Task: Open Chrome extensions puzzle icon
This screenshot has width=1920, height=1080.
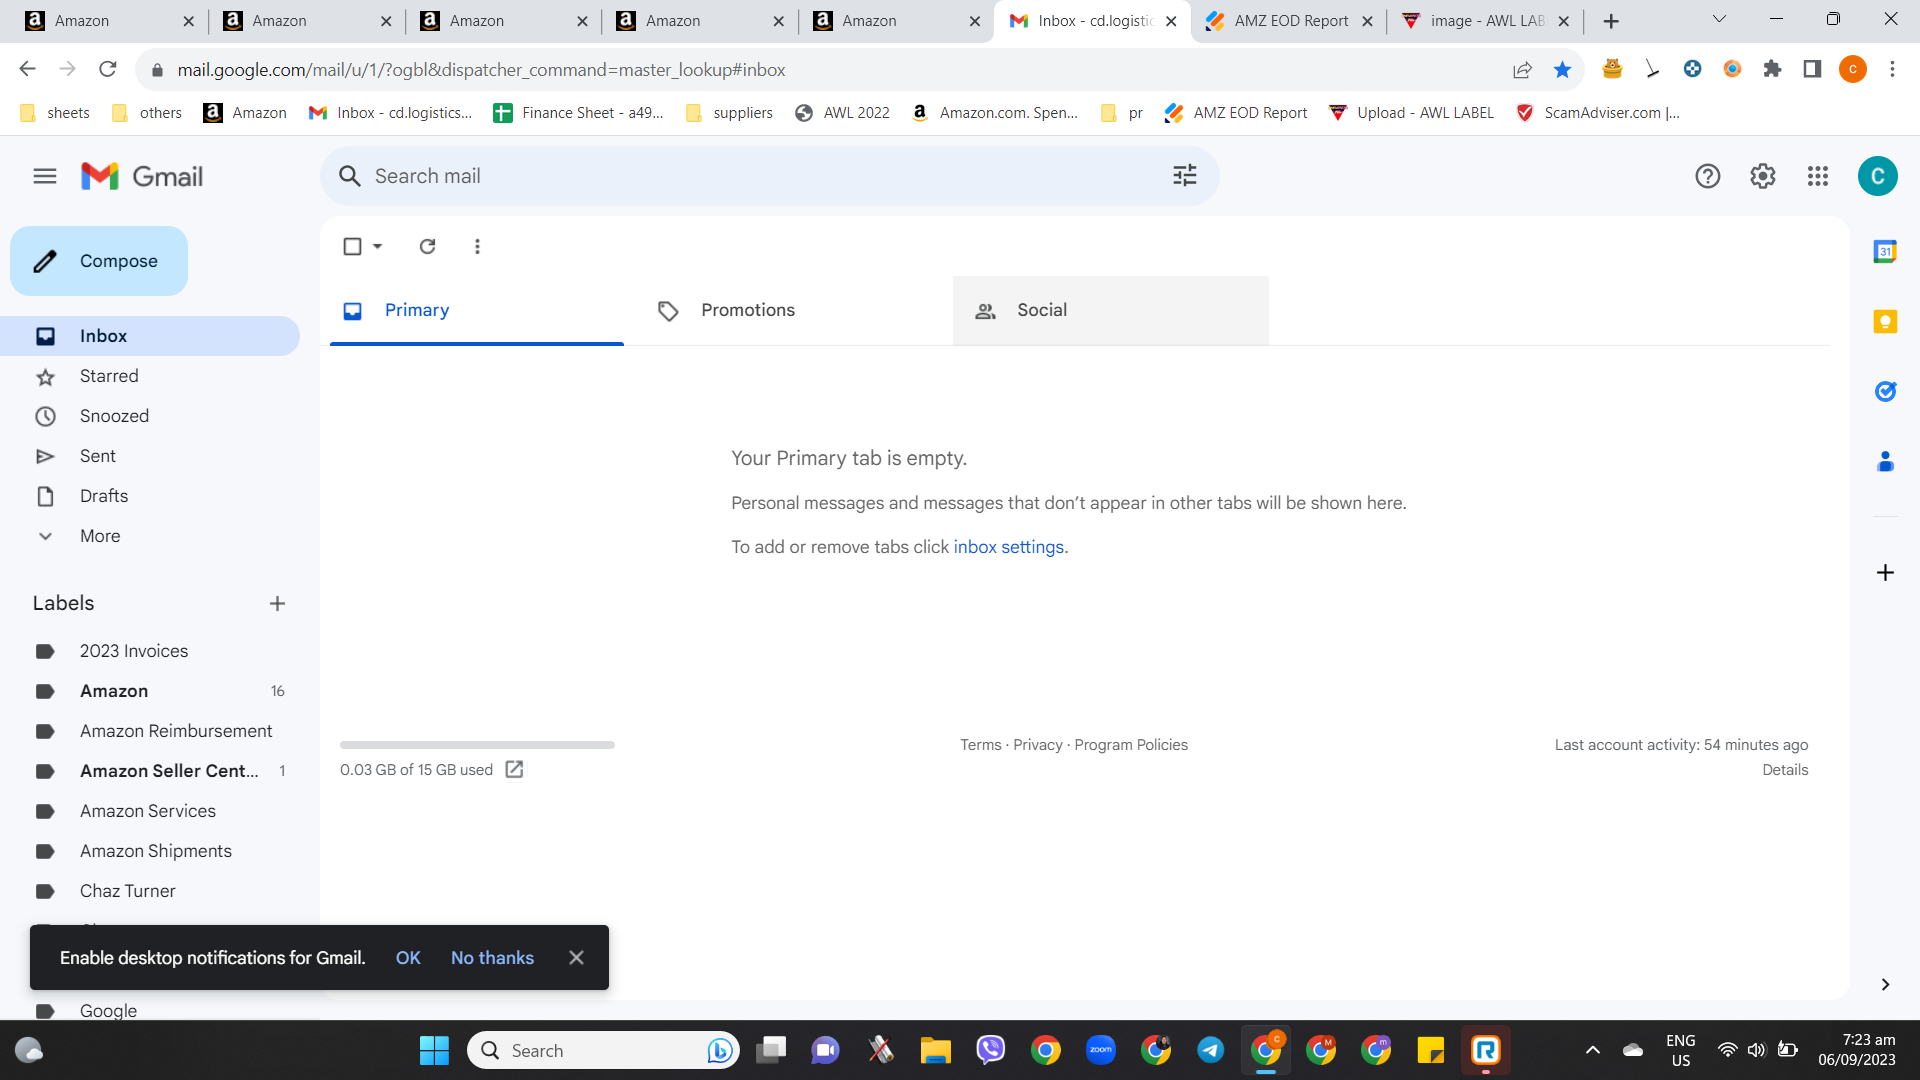Action: tap(1772, 69)
